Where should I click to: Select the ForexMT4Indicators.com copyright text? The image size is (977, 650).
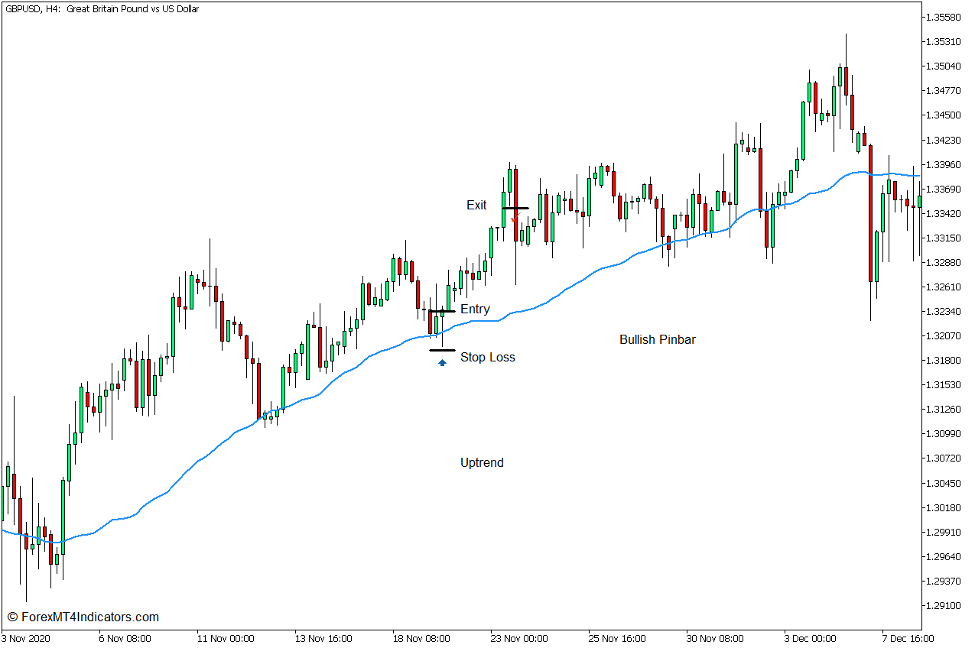click(87, 615)
